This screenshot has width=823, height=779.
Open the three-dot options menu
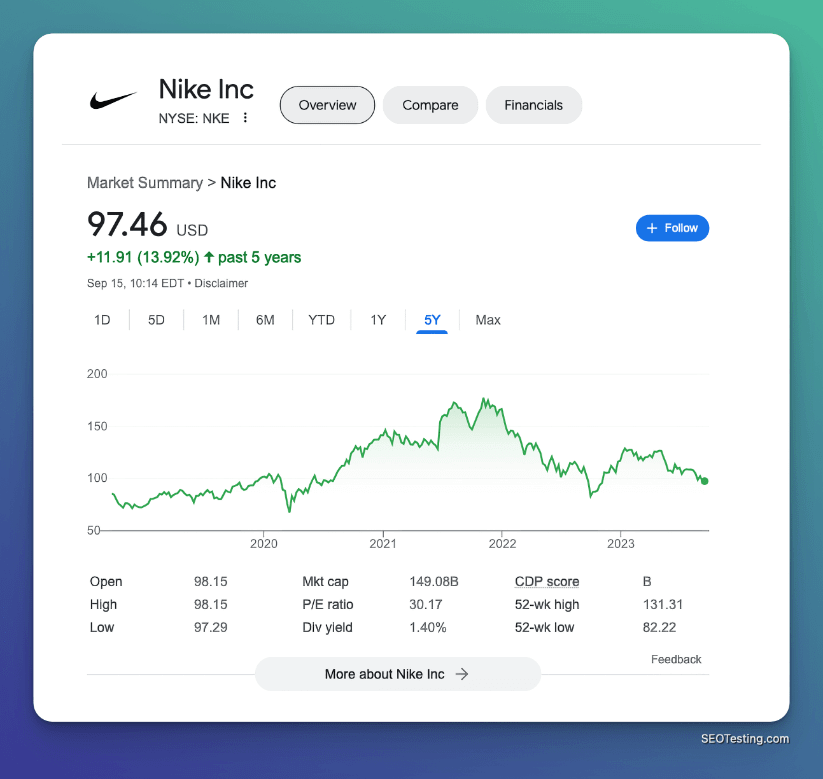pos(245,118)
